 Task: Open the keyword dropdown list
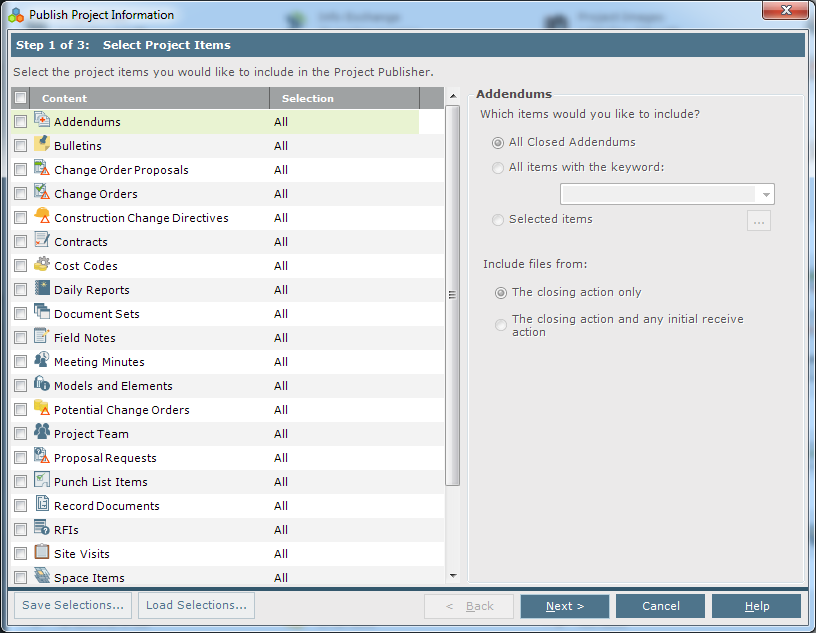click(766, 195)
